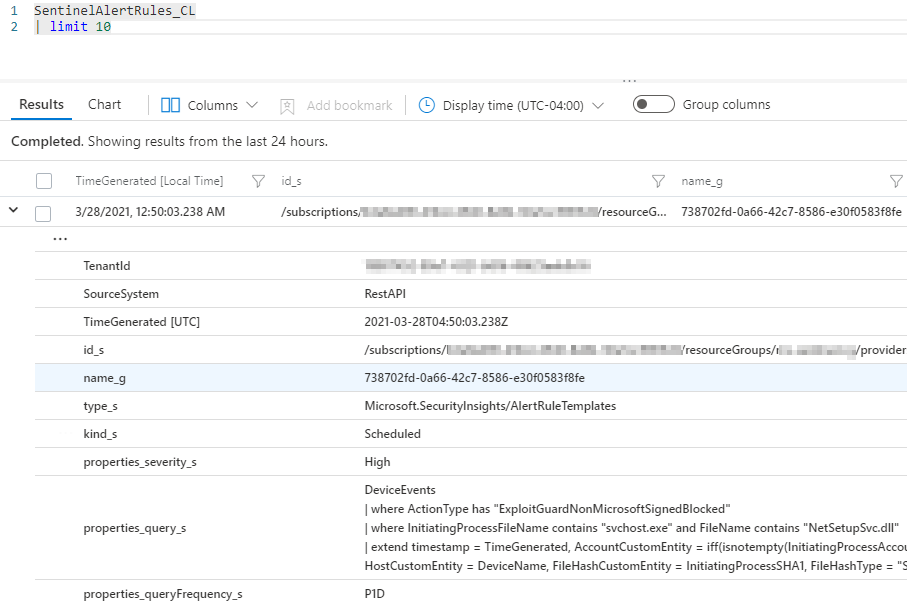Click query line SentinelAlertRules_CL
Screen dimensions: 907x606
point(115,10)
